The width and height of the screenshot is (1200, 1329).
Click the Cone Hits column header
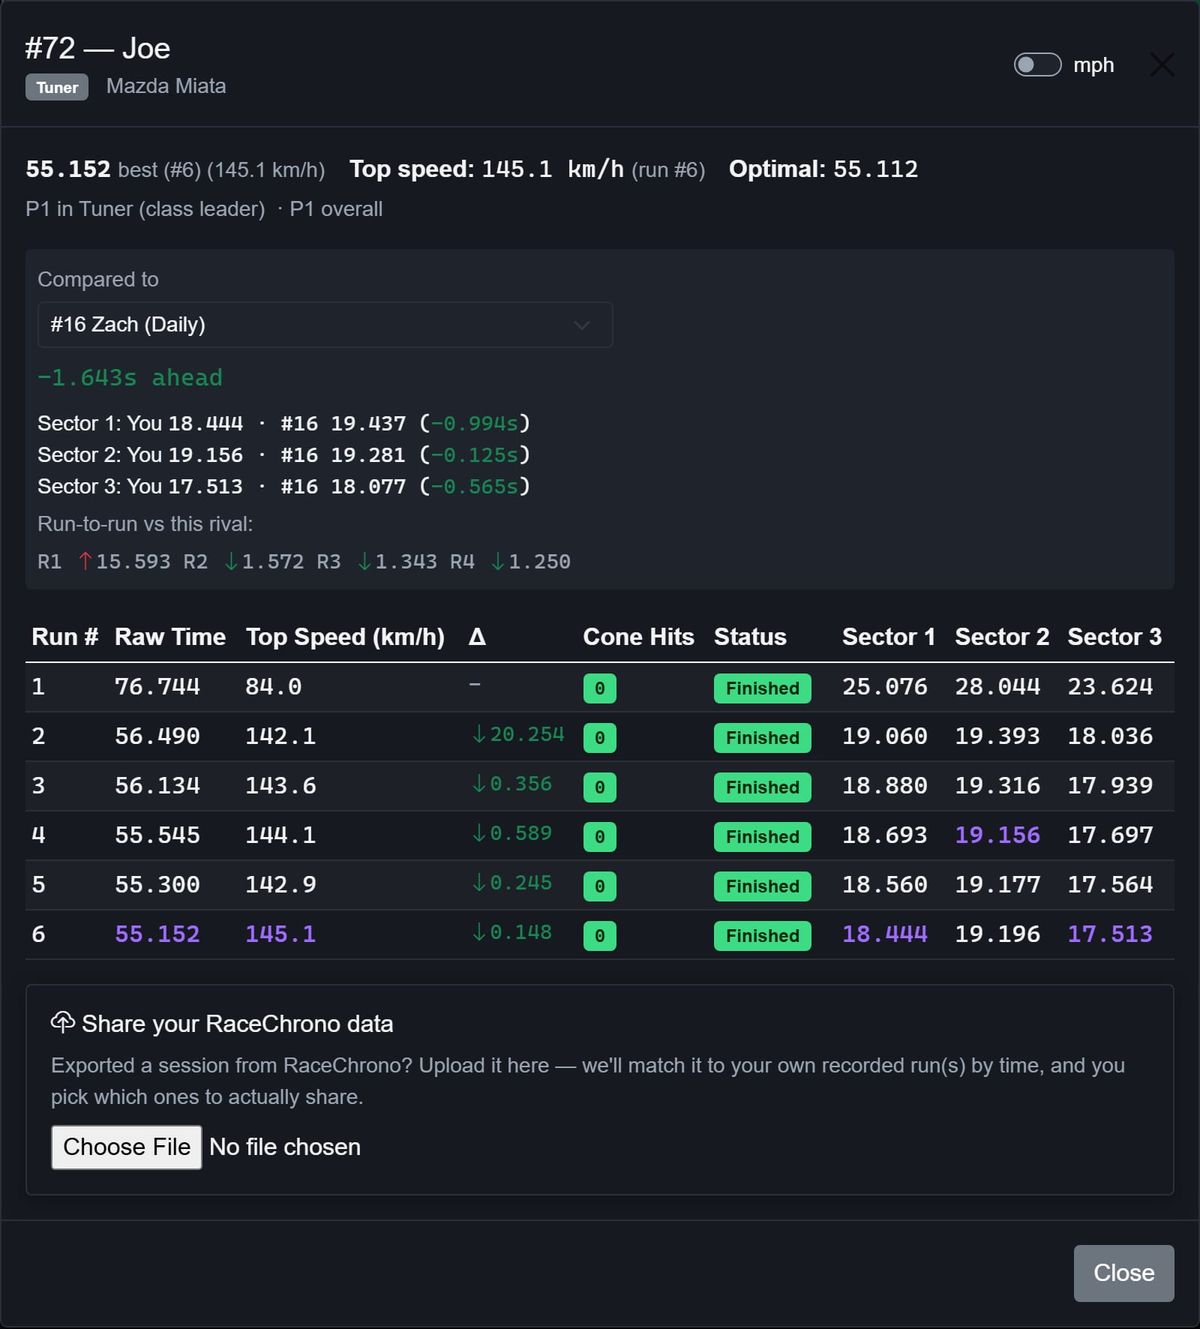click(x=638, y=637)
